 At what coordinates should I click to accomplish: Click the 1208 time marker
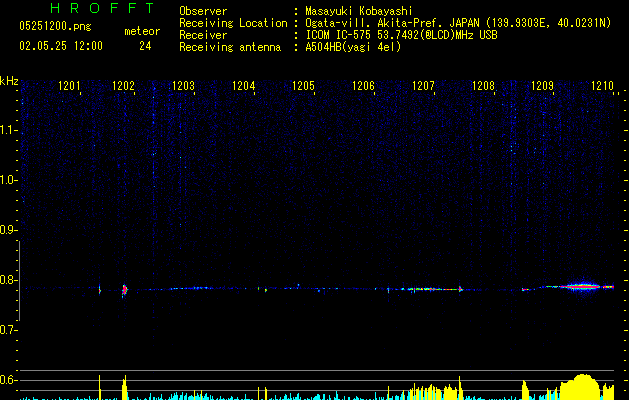pos(483,85)
